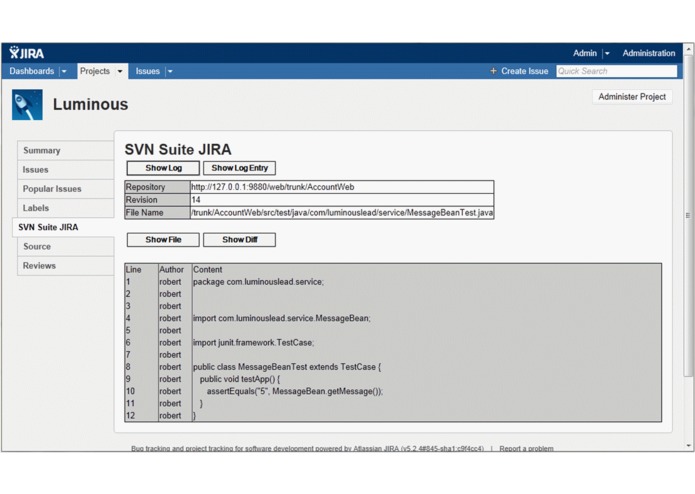Click the JIRA logo
The height and width of the screenshot is (494, 695).
[x=27, y=53]
